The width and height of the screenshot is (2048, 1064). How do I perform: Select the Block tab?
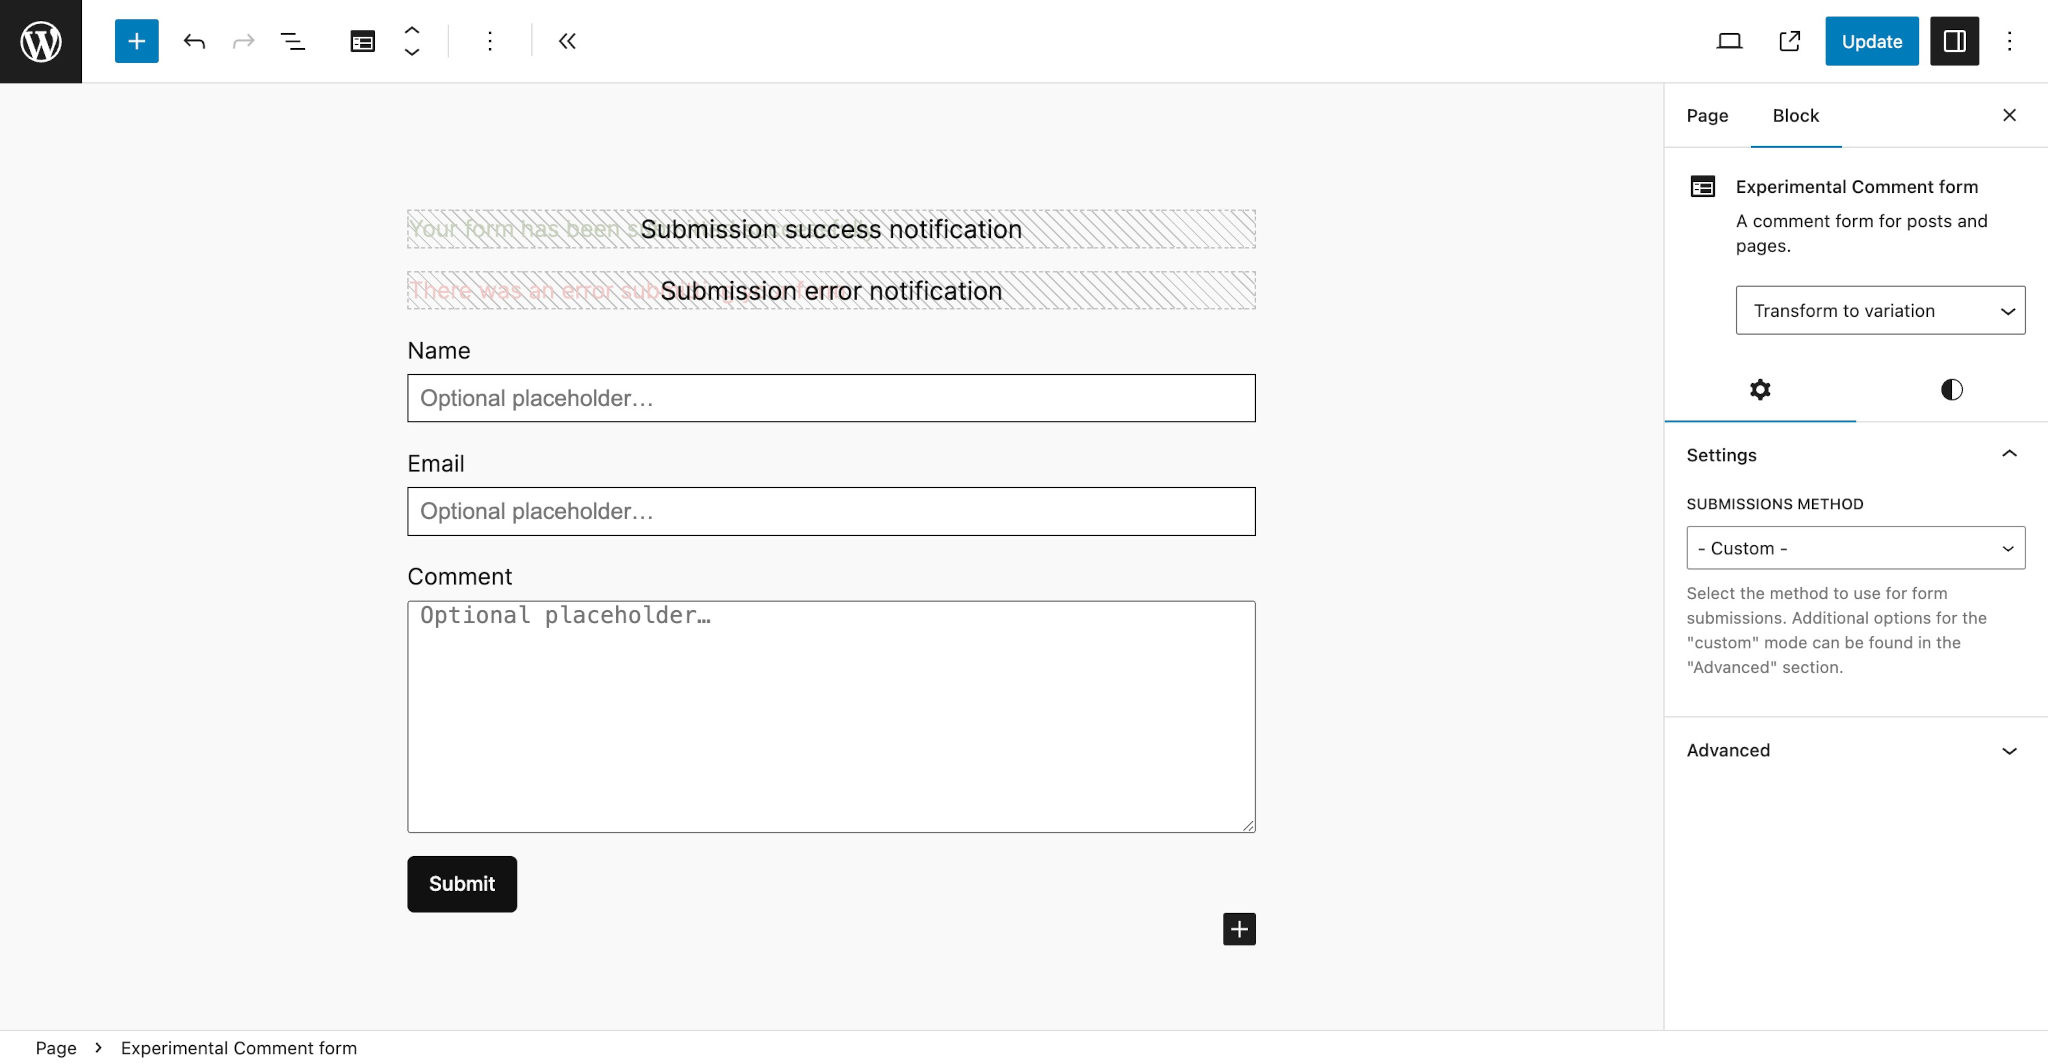[1795, 115]
